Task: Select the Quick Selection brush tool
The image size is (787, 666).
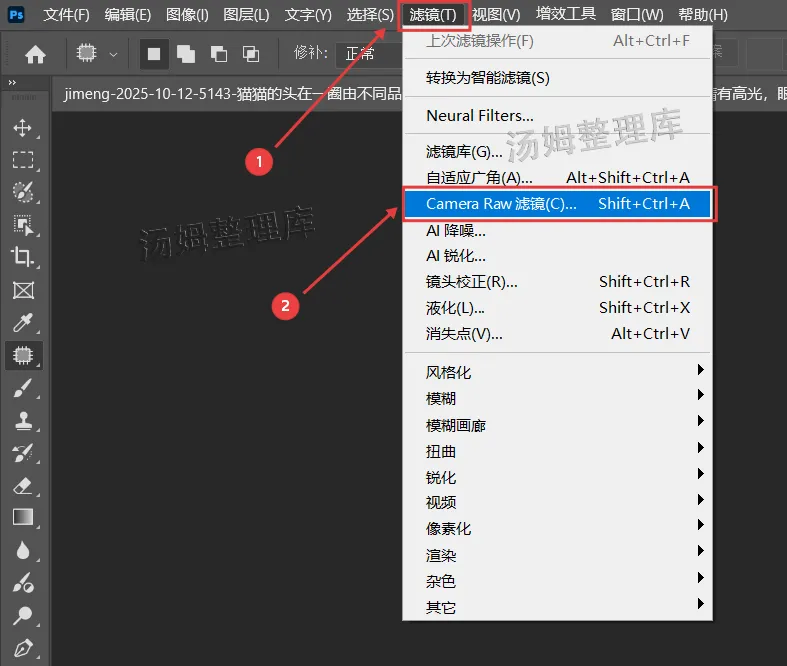Action: click(23, 192)
